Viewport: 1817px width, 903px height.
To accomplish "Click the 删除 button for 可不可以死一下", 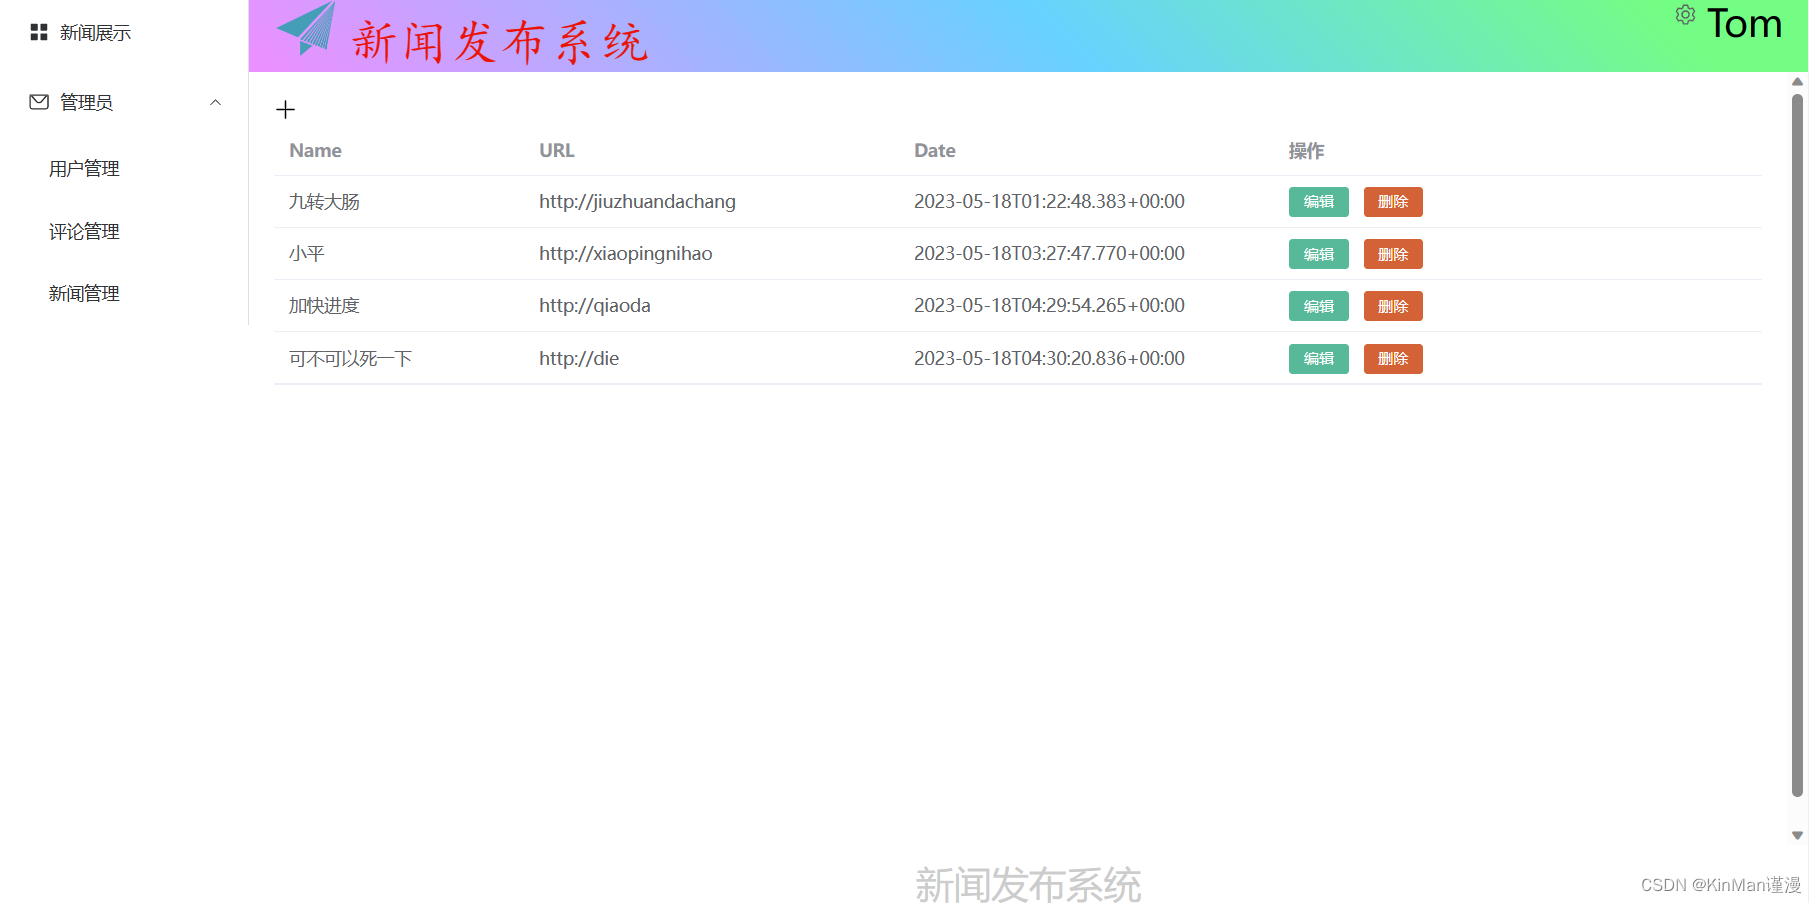I will coord(1392,358).
